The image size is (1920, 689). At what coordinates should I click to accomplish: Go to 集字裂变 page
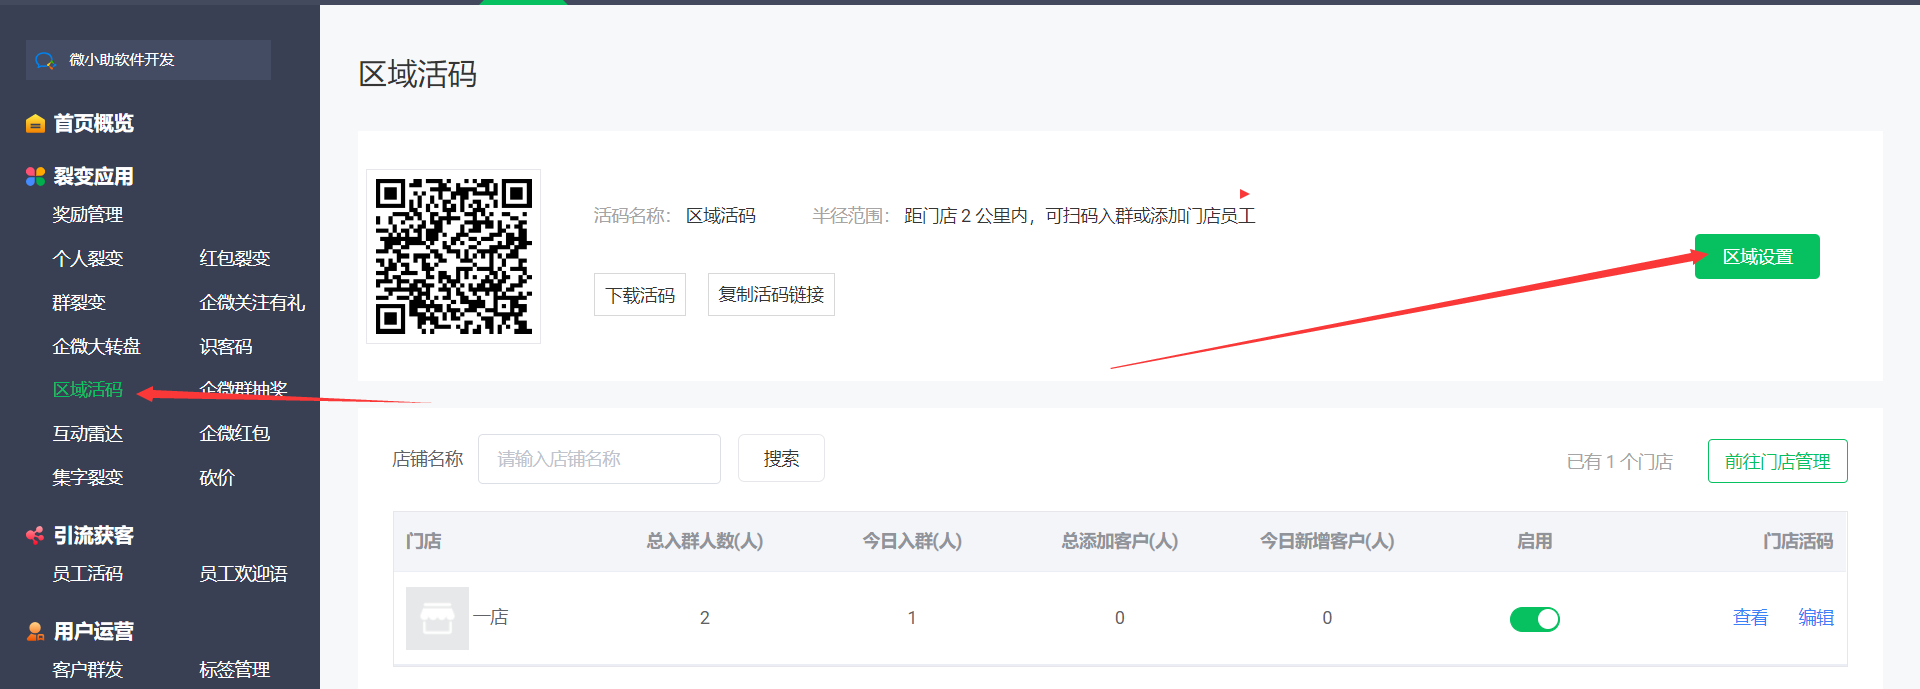(88, 478)
